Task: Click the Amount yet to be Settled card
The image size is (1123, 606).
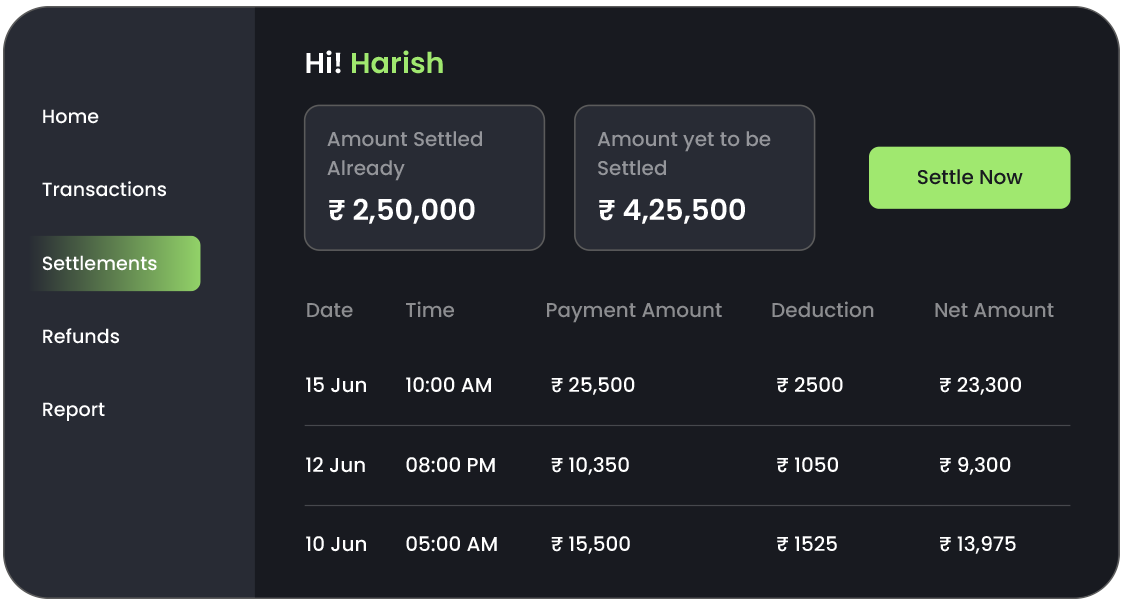Action: 694,178
